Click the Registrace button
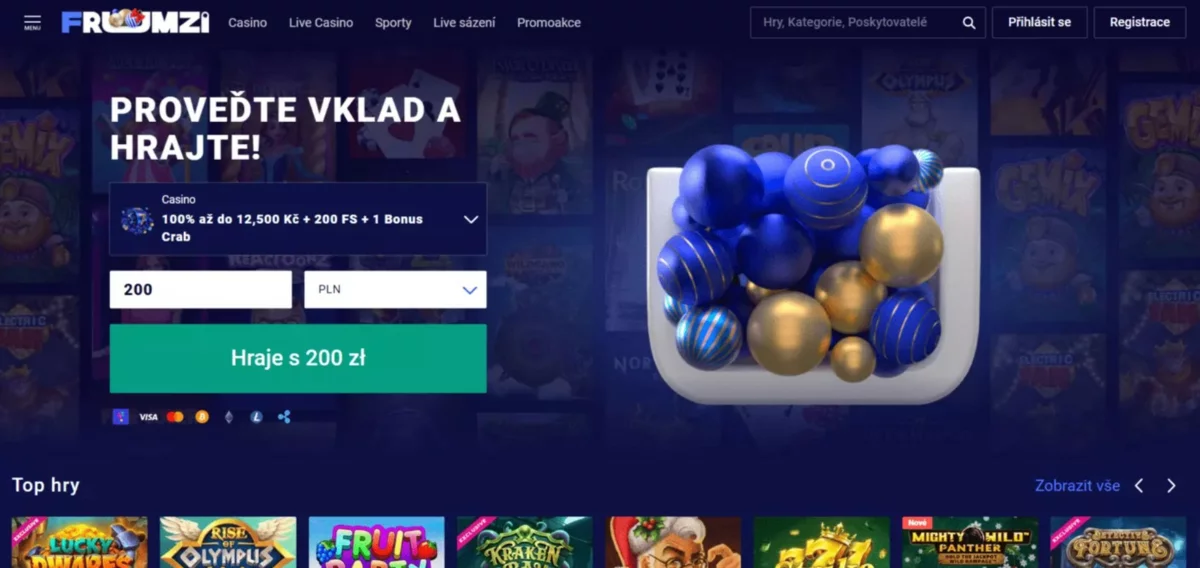The width and height of the screenshot is (1200, 568). (x=1140, y=22)
